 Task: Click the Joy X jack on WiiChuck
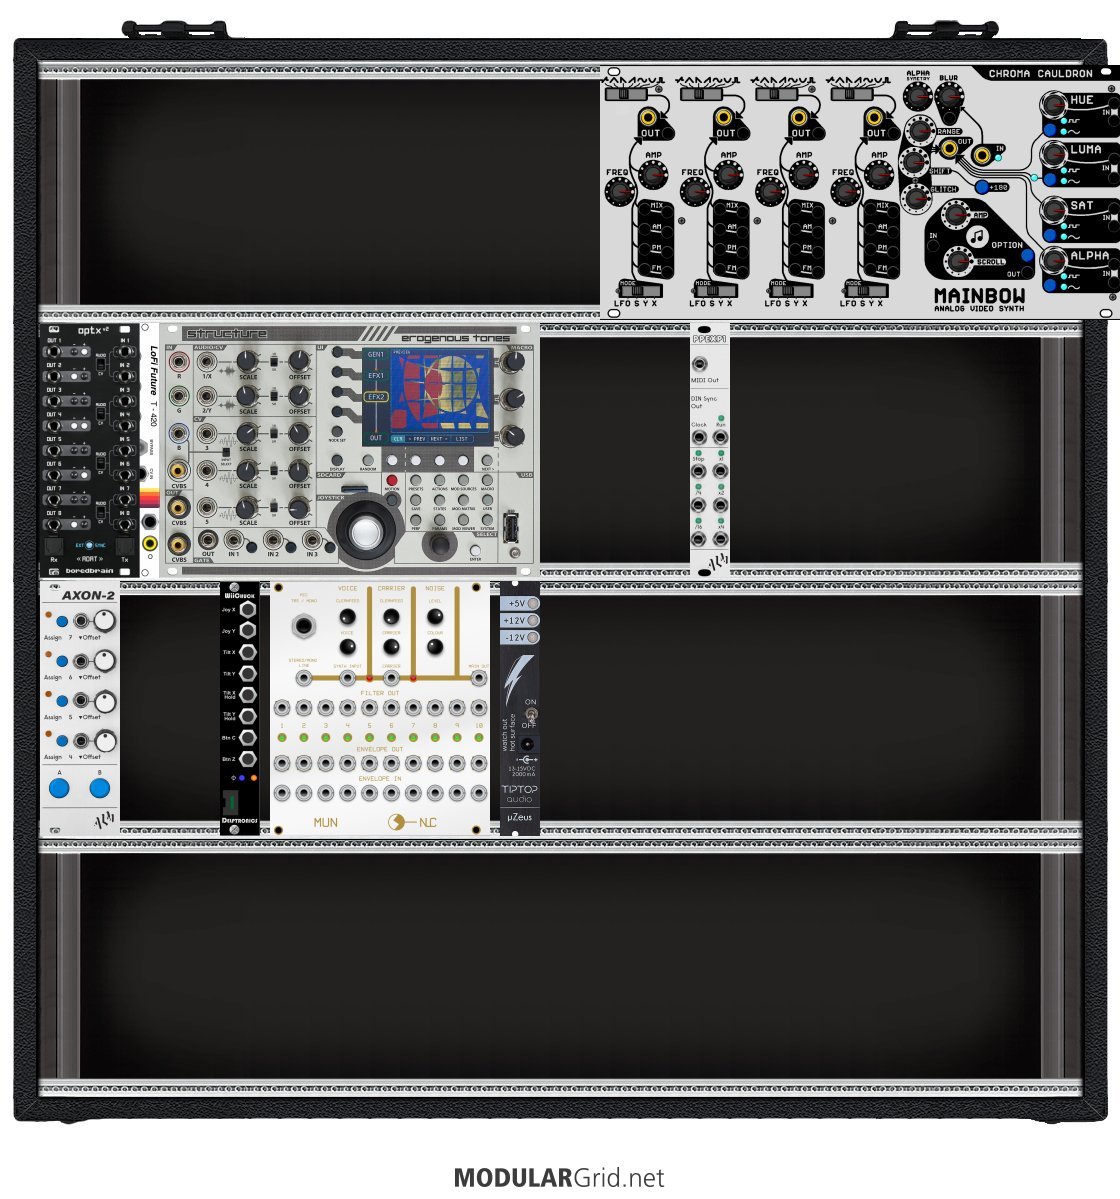248,609
